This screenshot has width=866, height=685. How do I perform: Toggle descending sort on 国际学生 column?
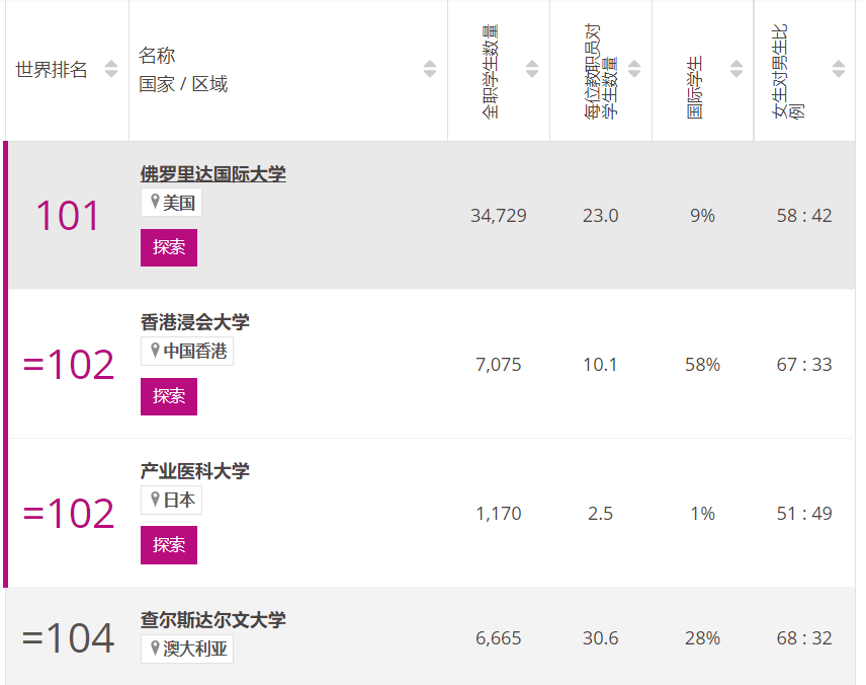pyautogui.click(x=736, y=67)
